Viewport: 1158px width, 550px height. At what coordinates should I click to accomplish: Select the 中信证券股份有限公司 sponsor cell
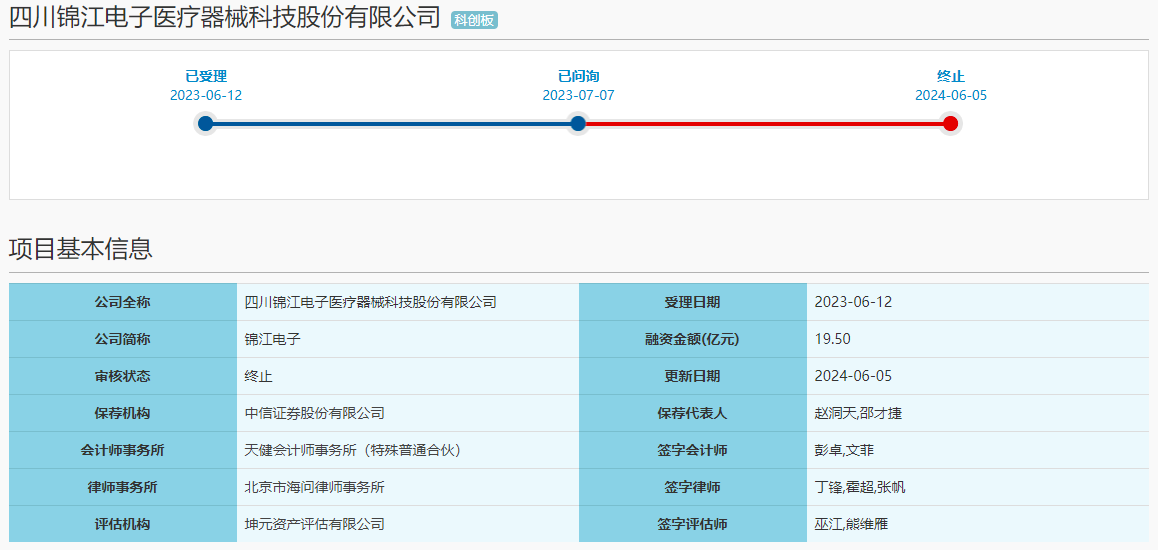click(x=315, y=413)
